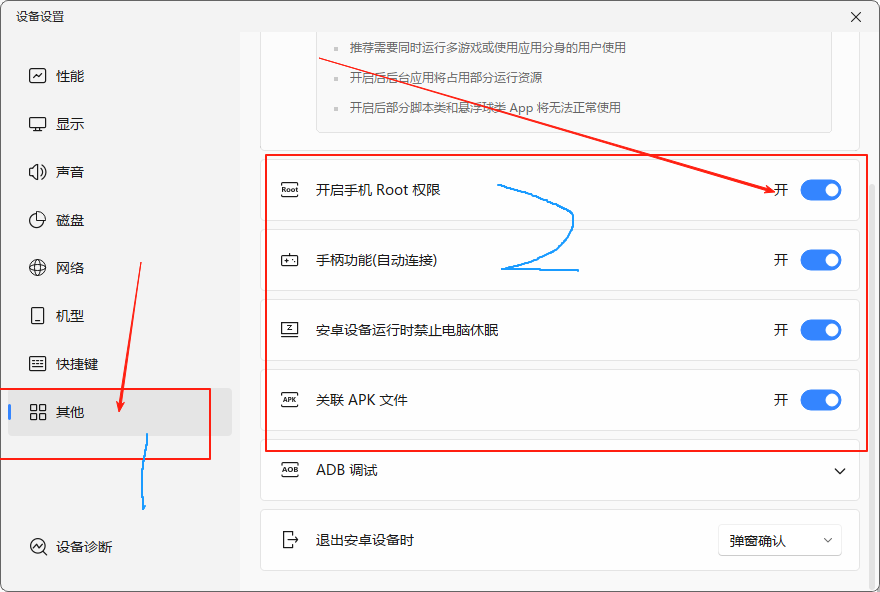Screen dimensions: 880x592
Task: Click the tip 开启后后台应用将占用部分运行资源
Action: [446, 77]
